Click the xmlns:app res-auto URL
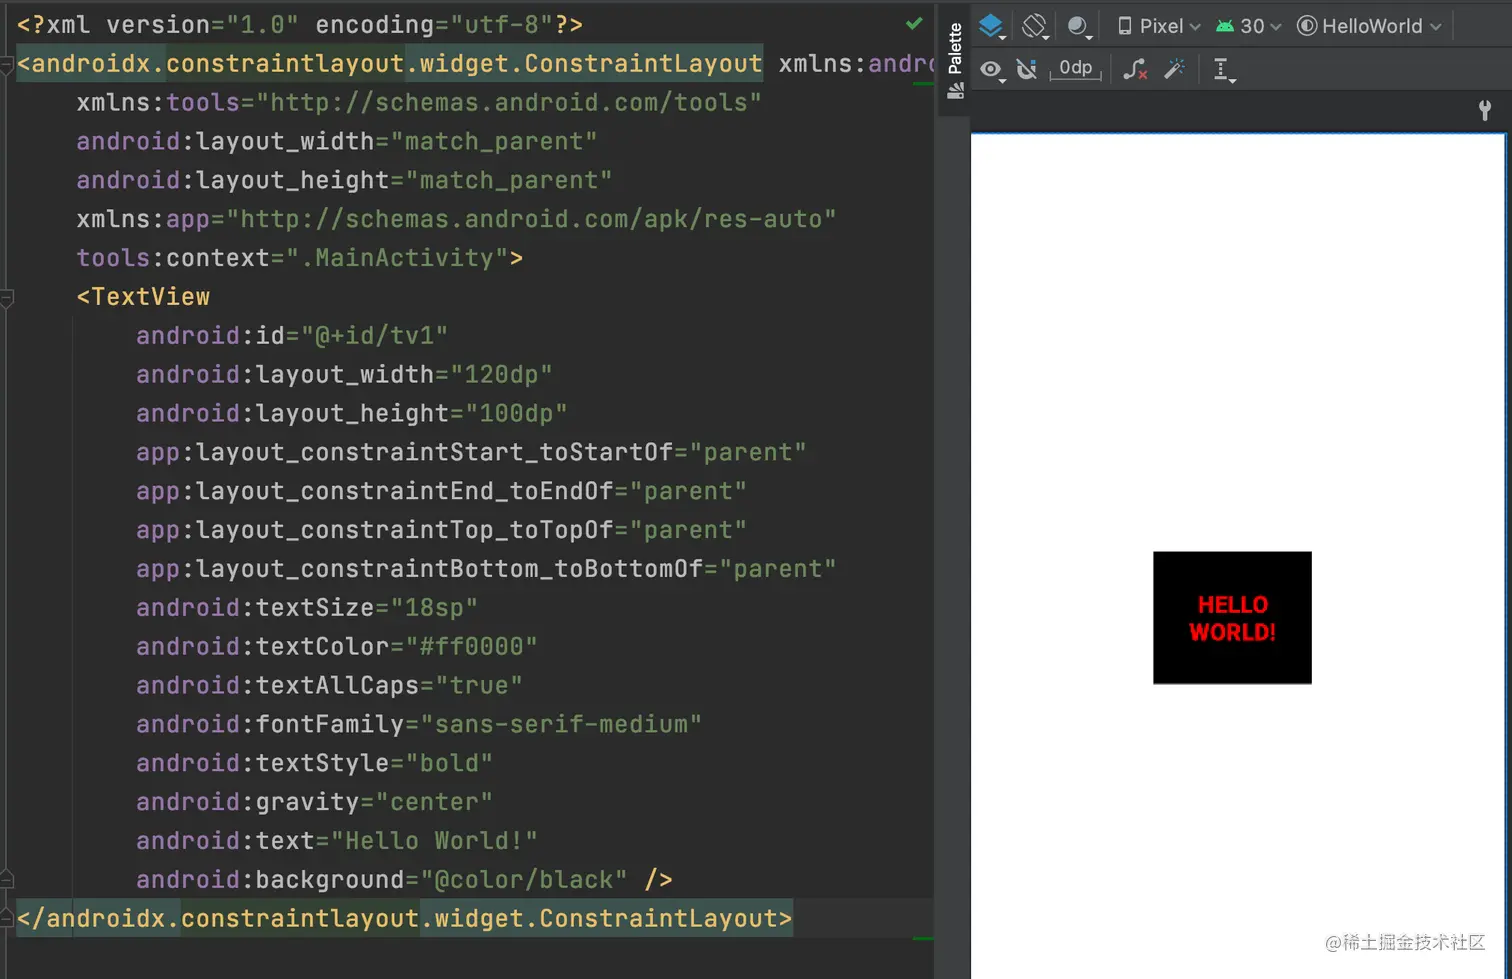The width and height of the screenshot is (1512, 979). pyautogui.click(x=531, y=219)
